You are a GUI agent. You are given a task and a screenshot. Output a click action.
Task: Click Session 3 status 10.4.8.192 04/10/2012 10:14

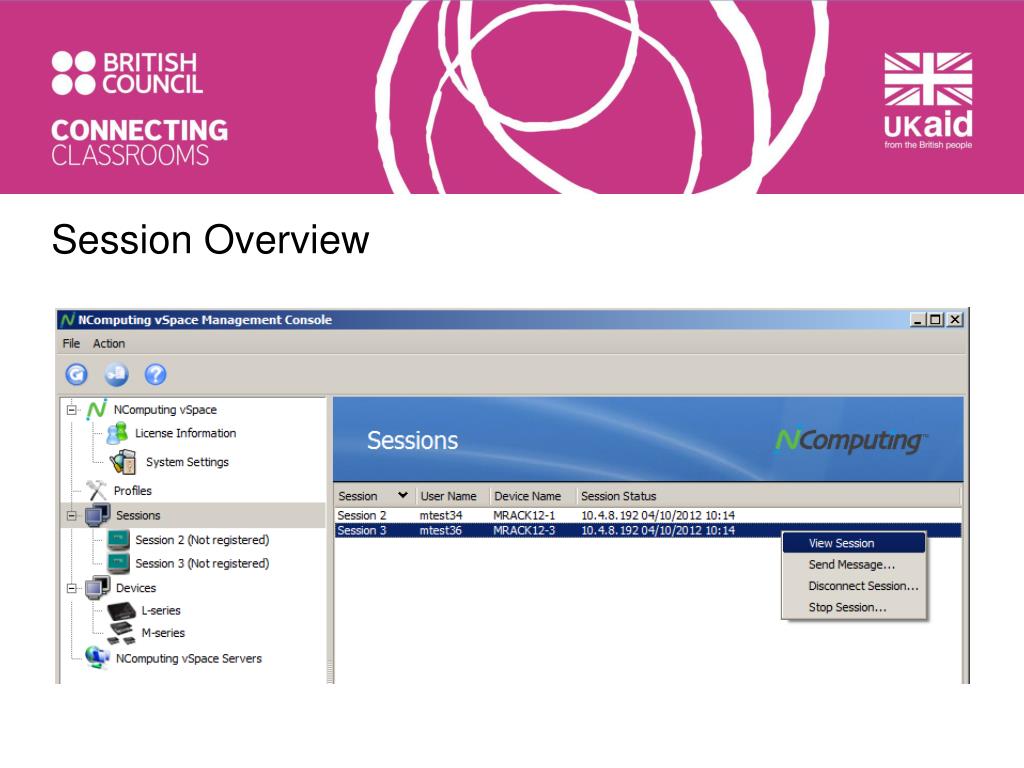658,530
